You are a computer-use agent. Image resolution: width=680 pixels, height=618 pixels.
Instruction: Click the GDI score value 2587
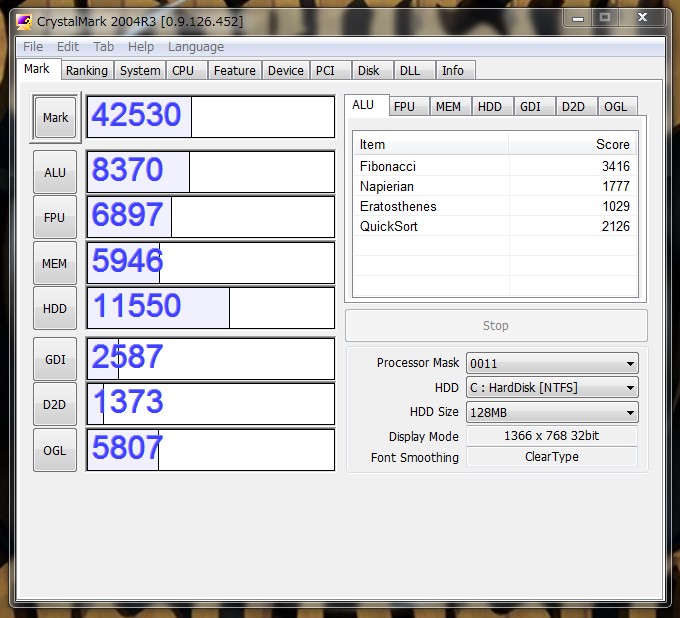[128, 357]
